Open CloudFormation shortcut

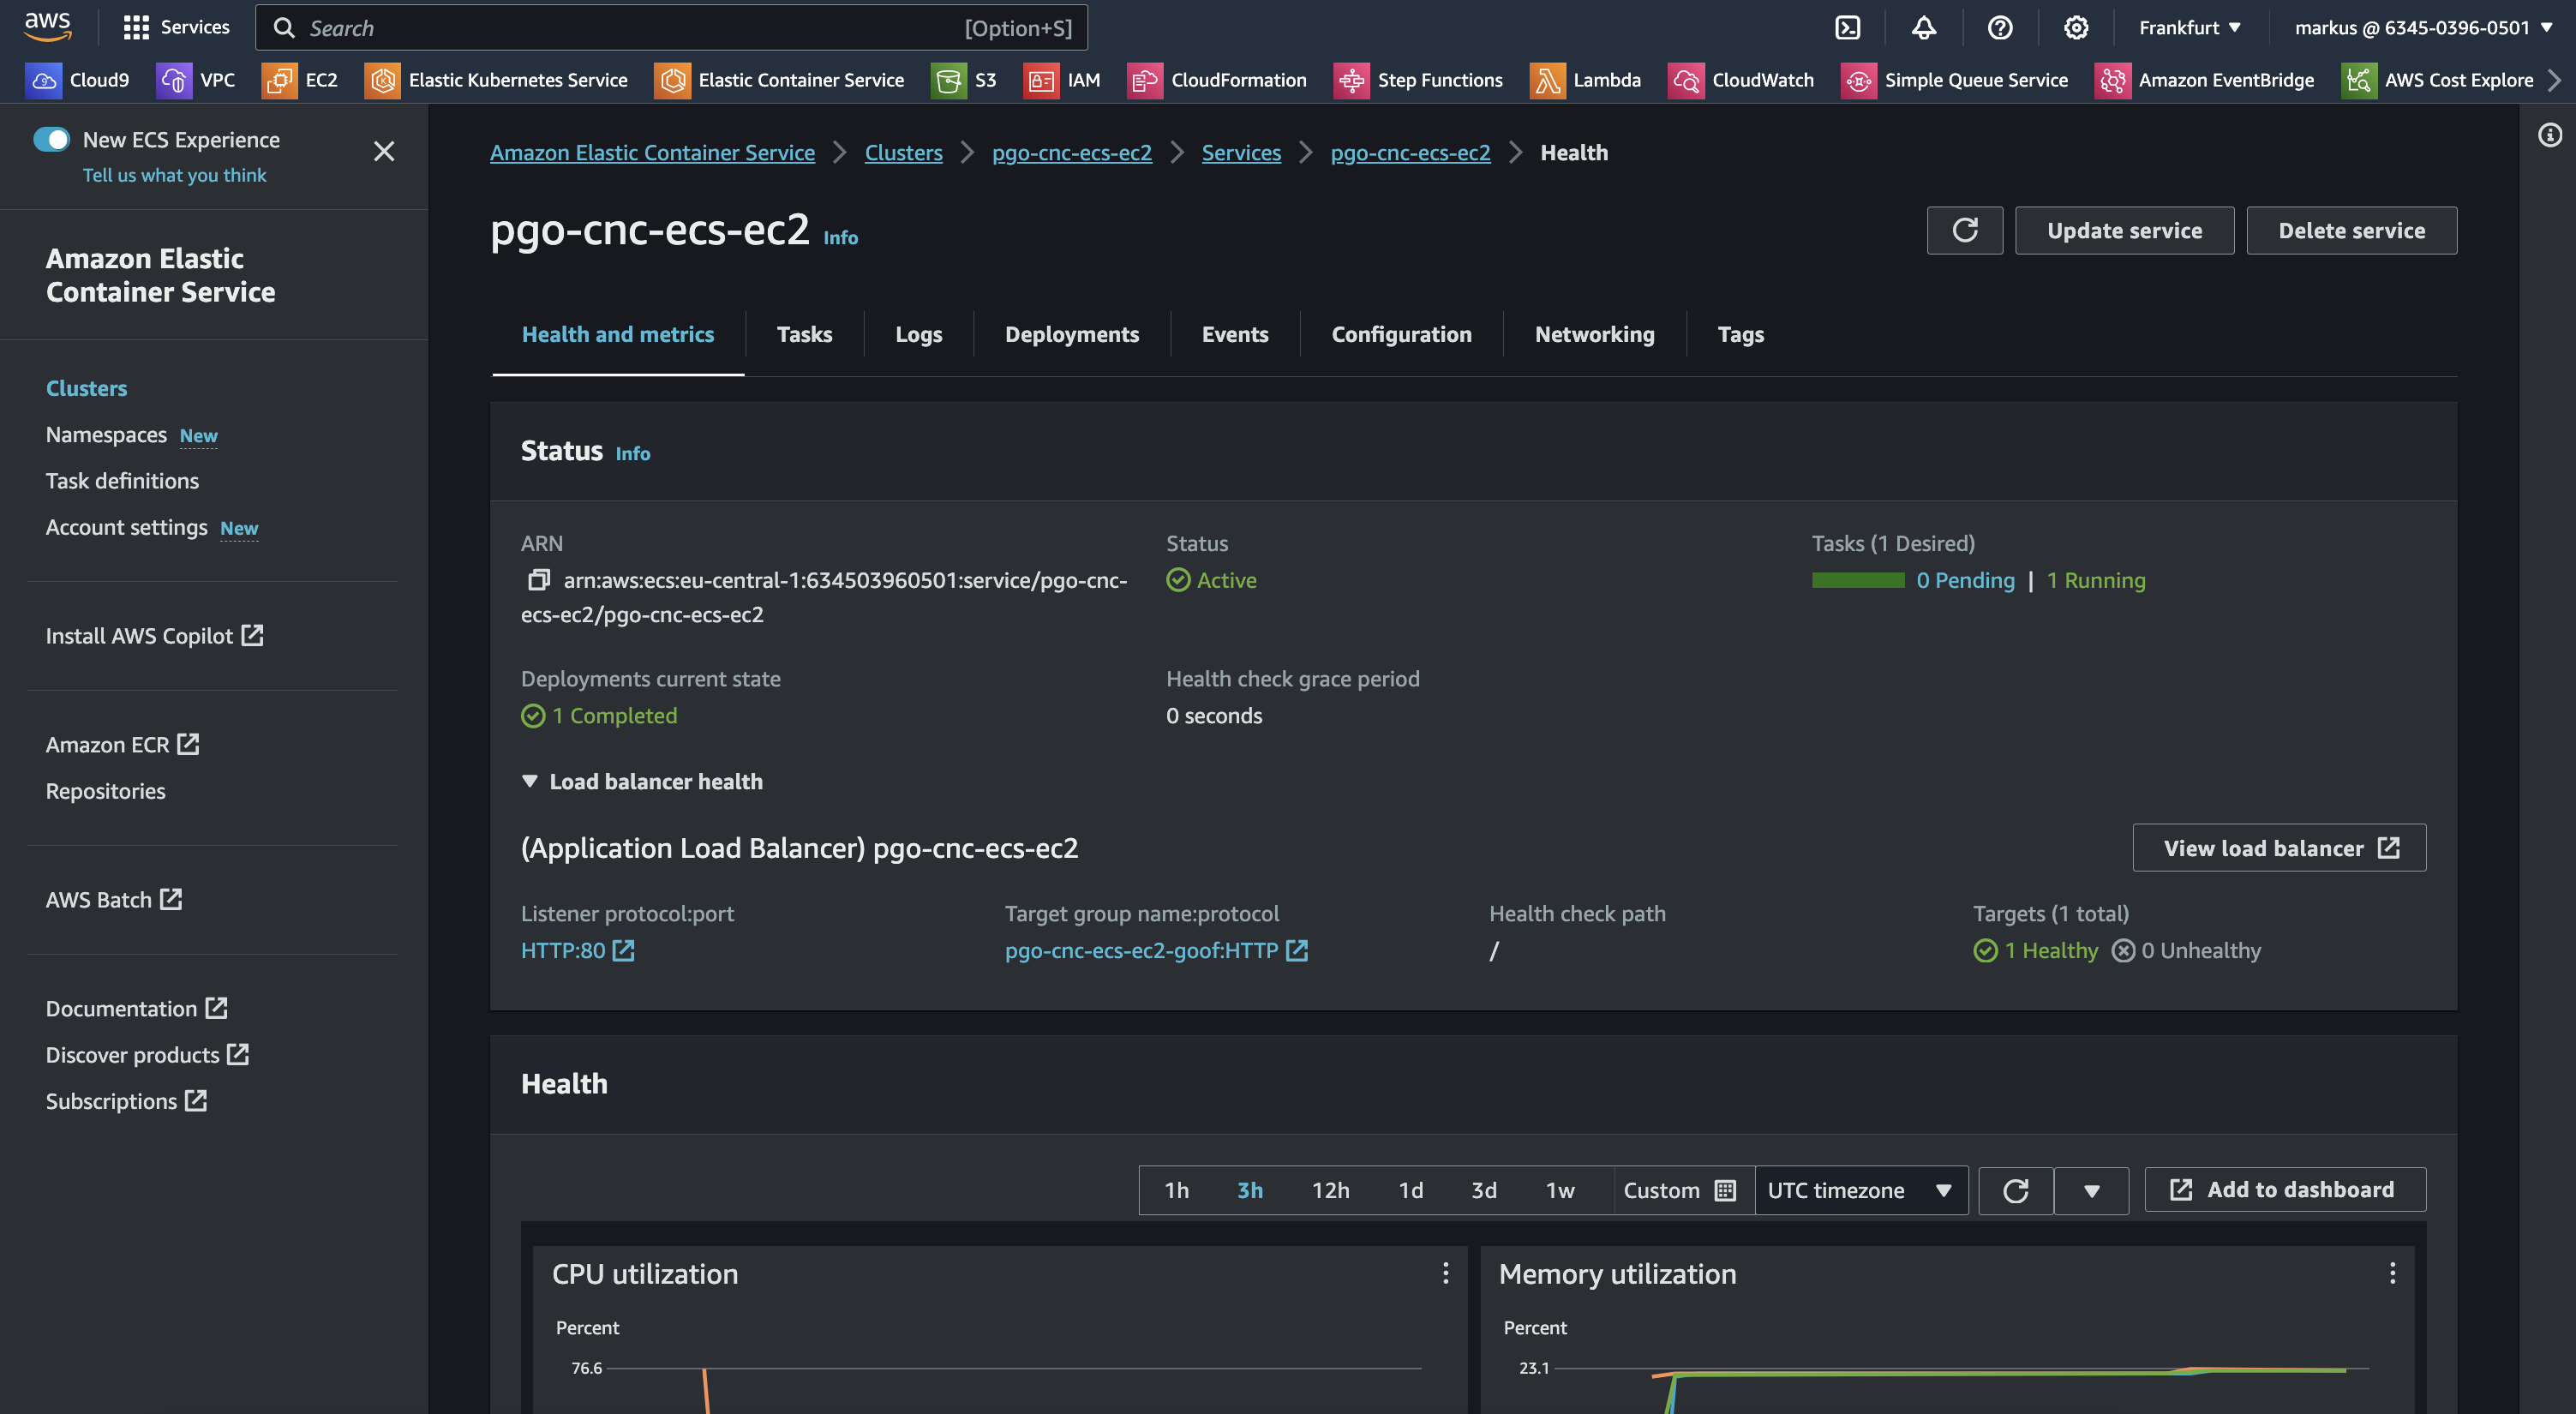coord(1217,80)
